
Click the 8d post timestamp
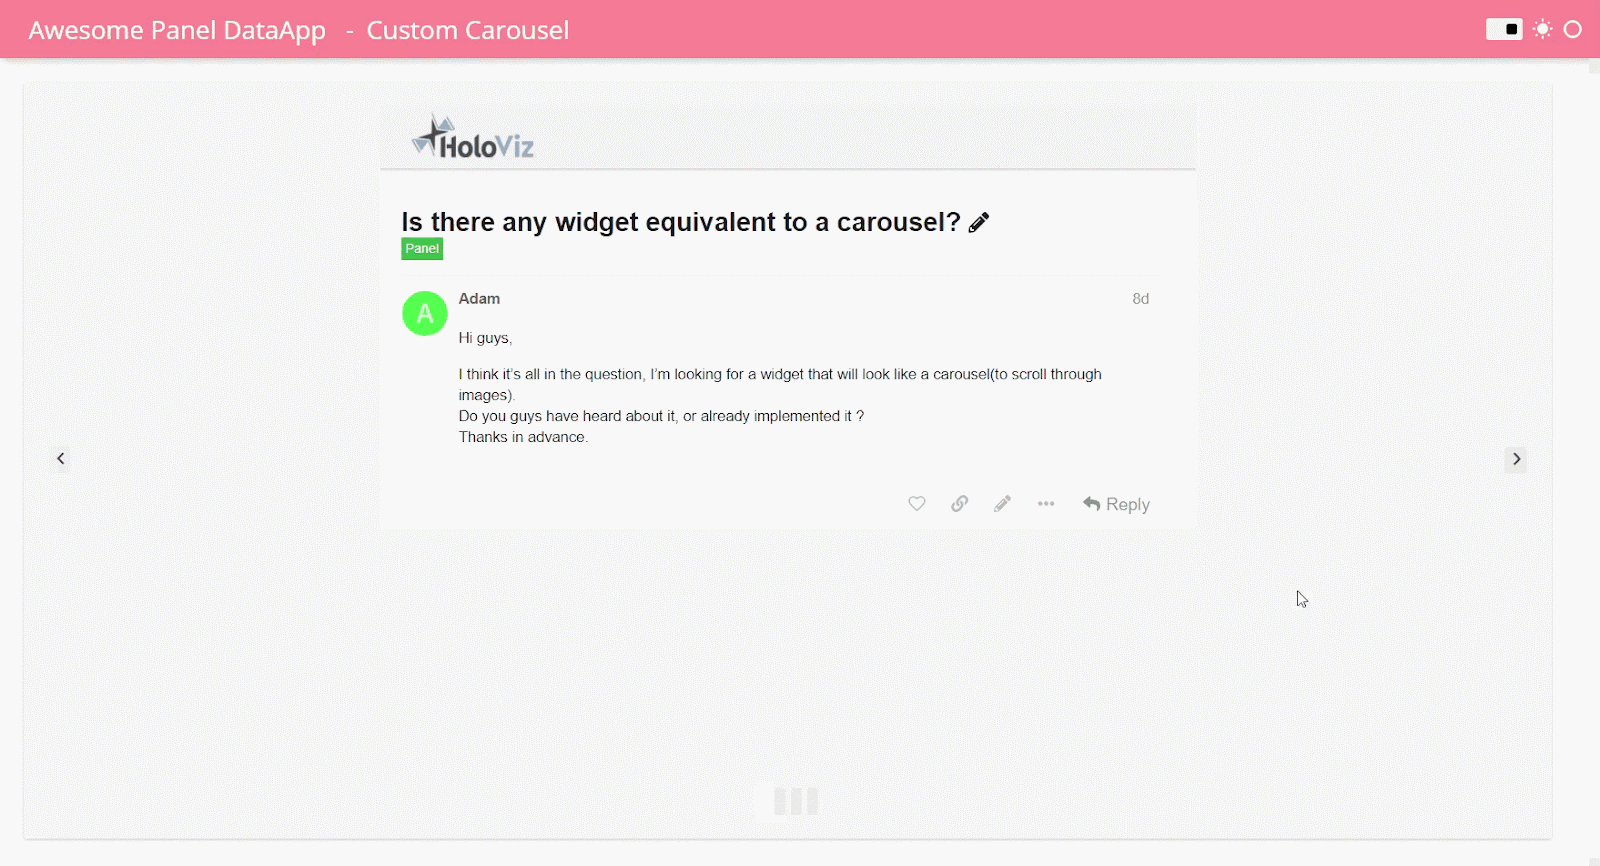tap(1140, 298)
